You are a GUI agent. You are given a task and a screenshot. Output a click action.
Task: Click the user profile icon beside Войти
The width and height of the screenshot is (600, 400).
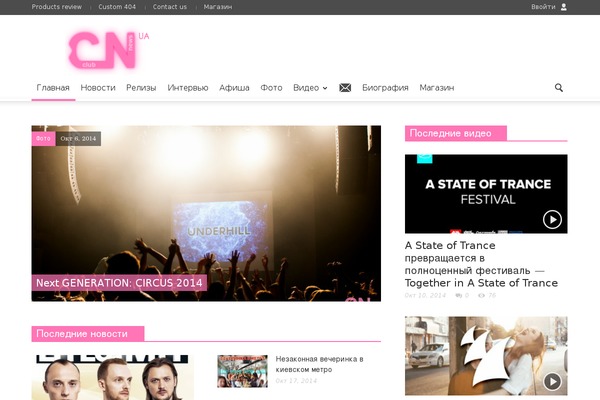pyautogui.click(x=564, y=7)
